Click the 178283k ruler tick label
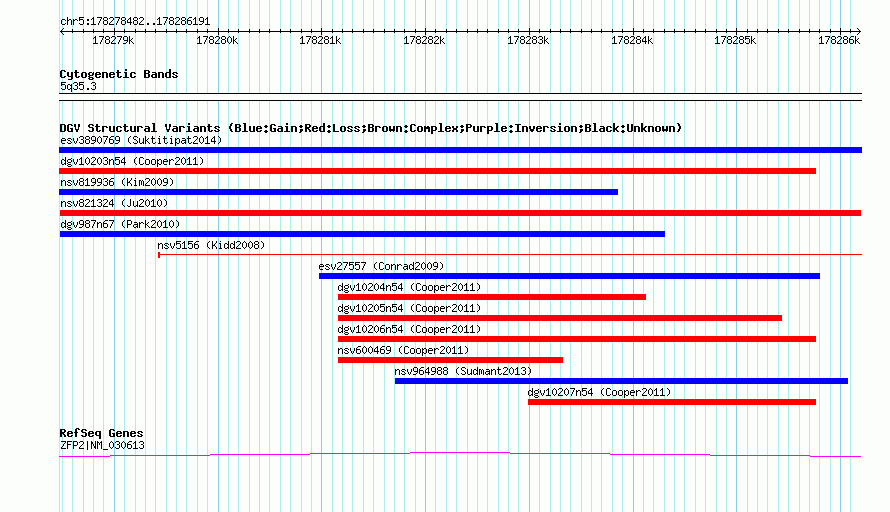890x512 pixels. pos(528,40)
